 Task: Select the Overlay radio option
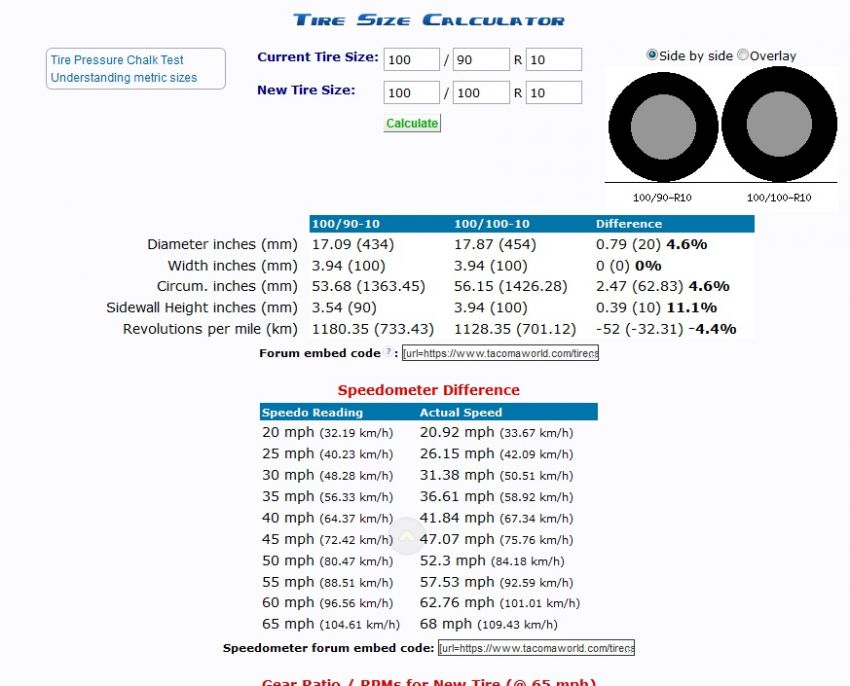click(743, 55)
